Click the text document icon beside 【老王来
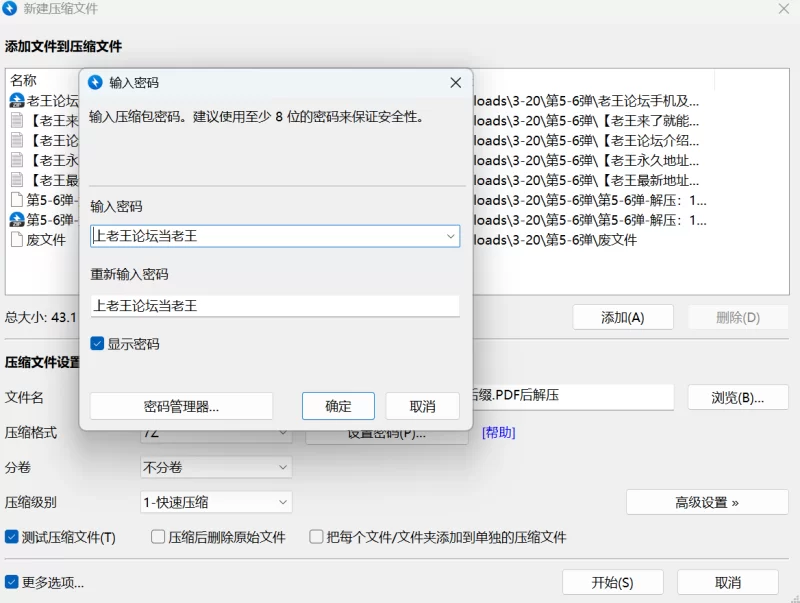Image resolution: width=800 pixels, height=603 pixels. point(17,120)
